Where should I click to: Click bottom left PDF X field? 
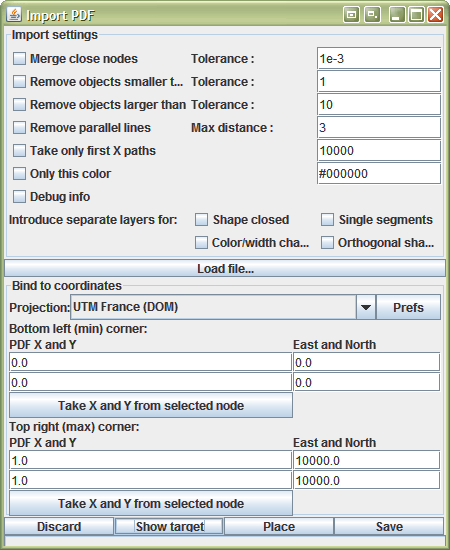tap(150, 362)
